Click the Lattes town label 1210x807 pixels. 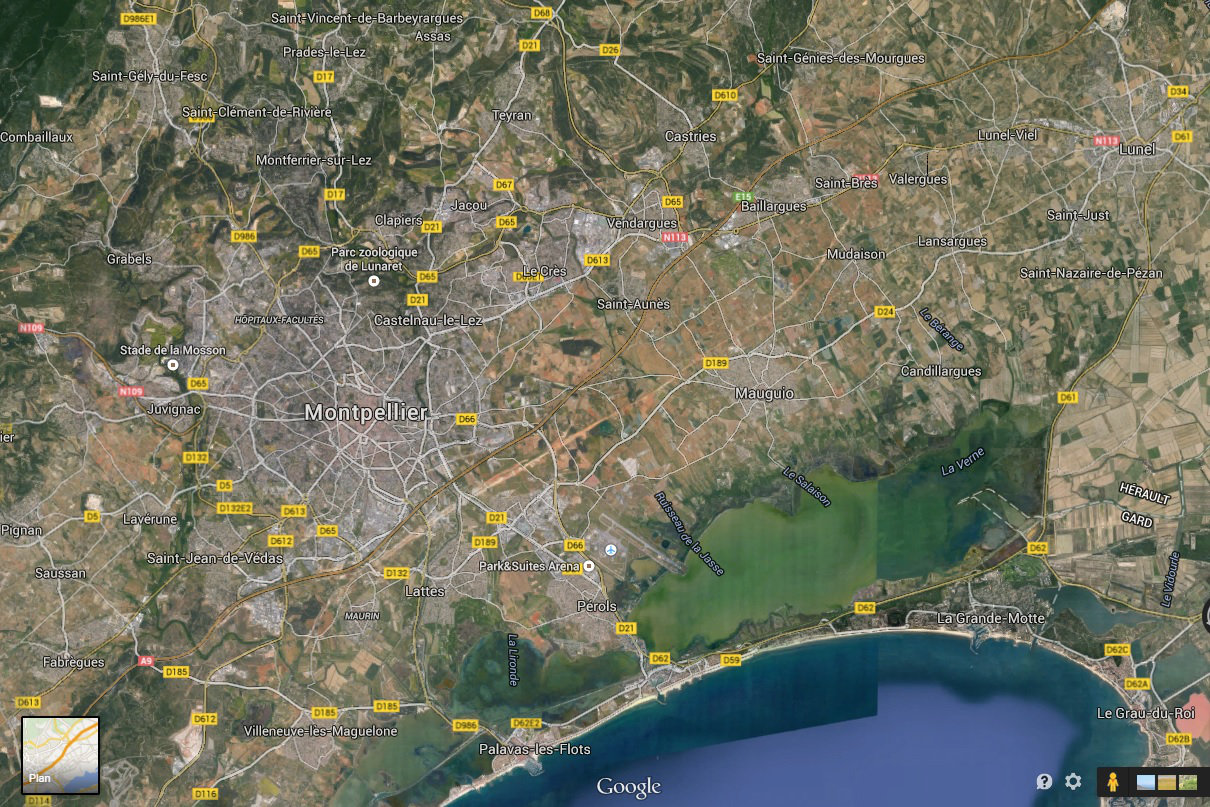click(425, 591)
